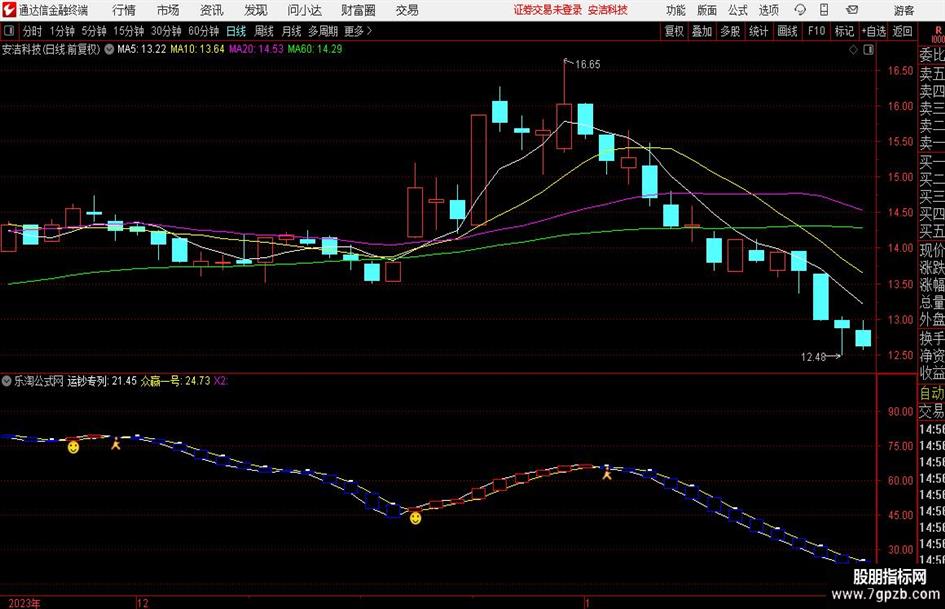Click the 叠加 overlay button
This screenshot has height=609, width=945.
pos(702,31)
